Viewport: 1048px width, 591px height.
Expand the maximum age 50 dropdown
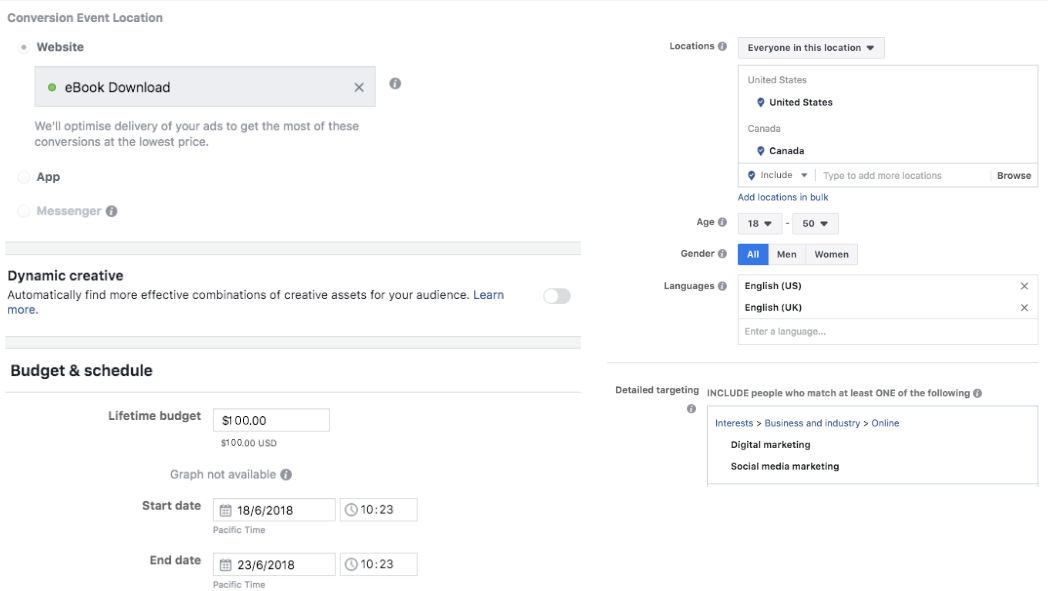tap(815, 223)
